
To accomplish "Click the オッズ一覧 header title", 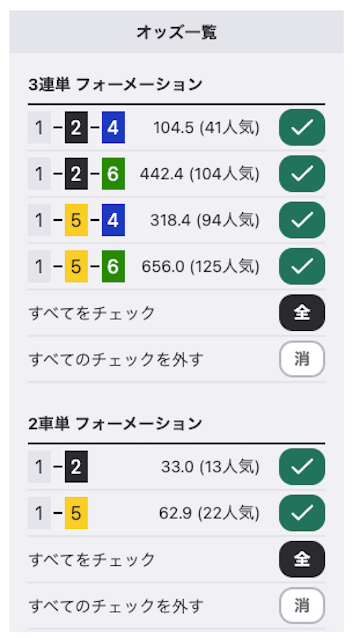I will coord(177,32).
